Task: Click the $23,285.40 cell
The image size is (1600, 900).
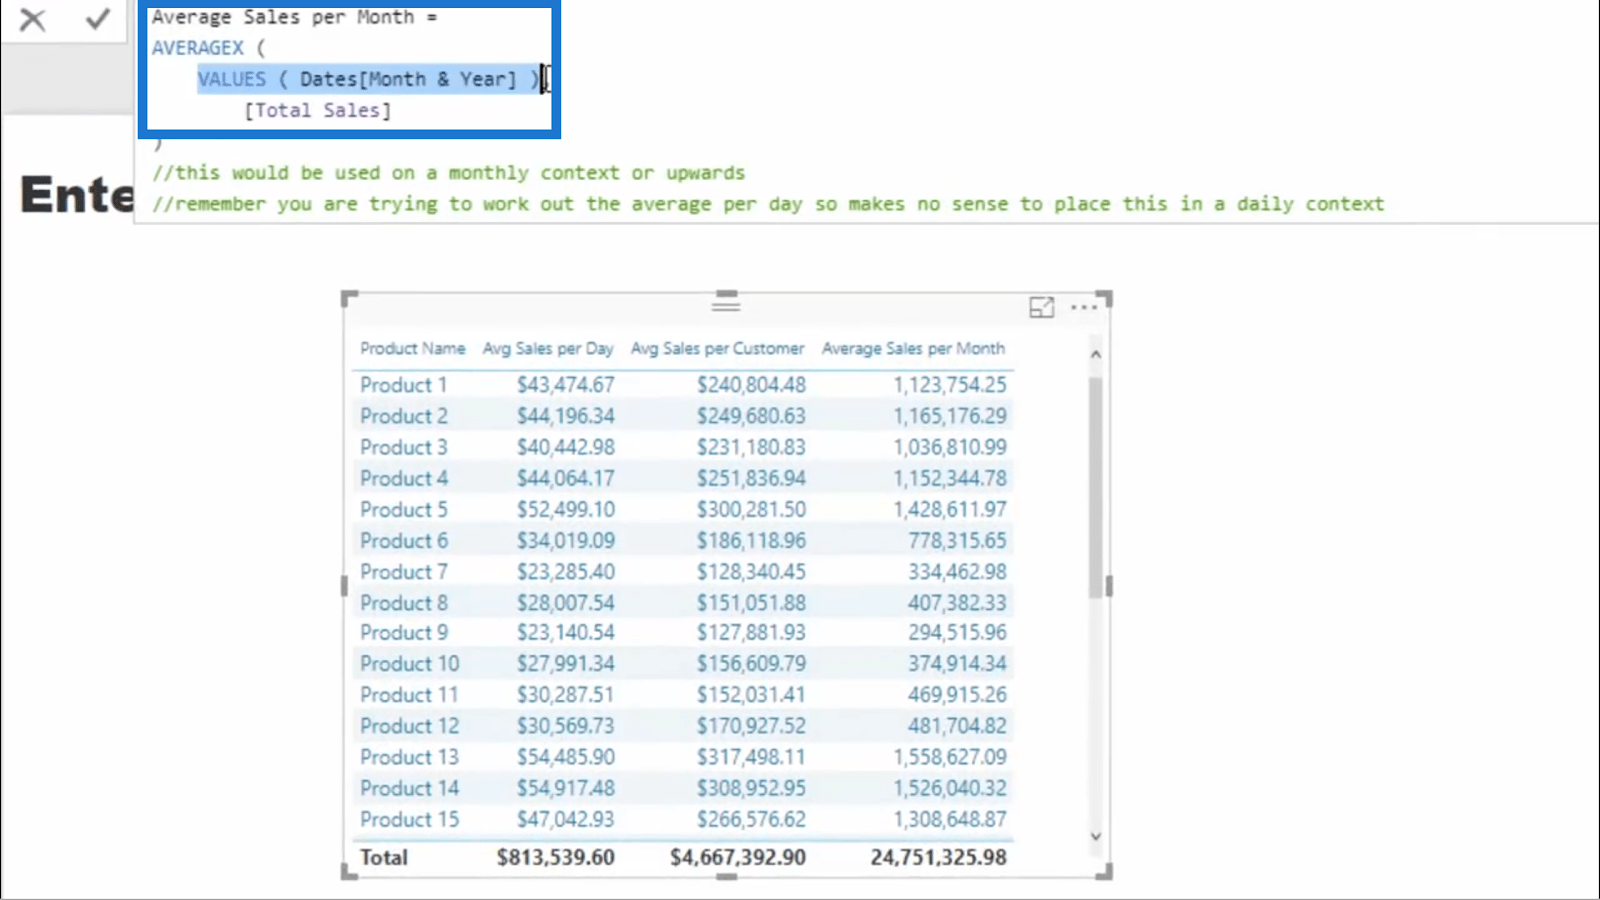Action: (x=565, y=571)
